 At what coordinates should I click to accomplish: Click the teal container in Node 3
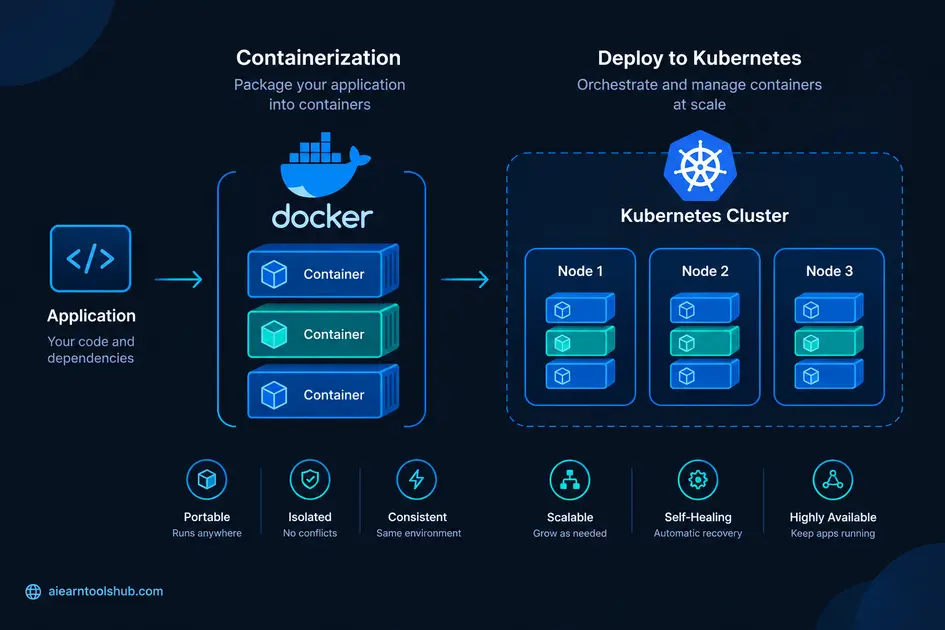pos(829,341)
